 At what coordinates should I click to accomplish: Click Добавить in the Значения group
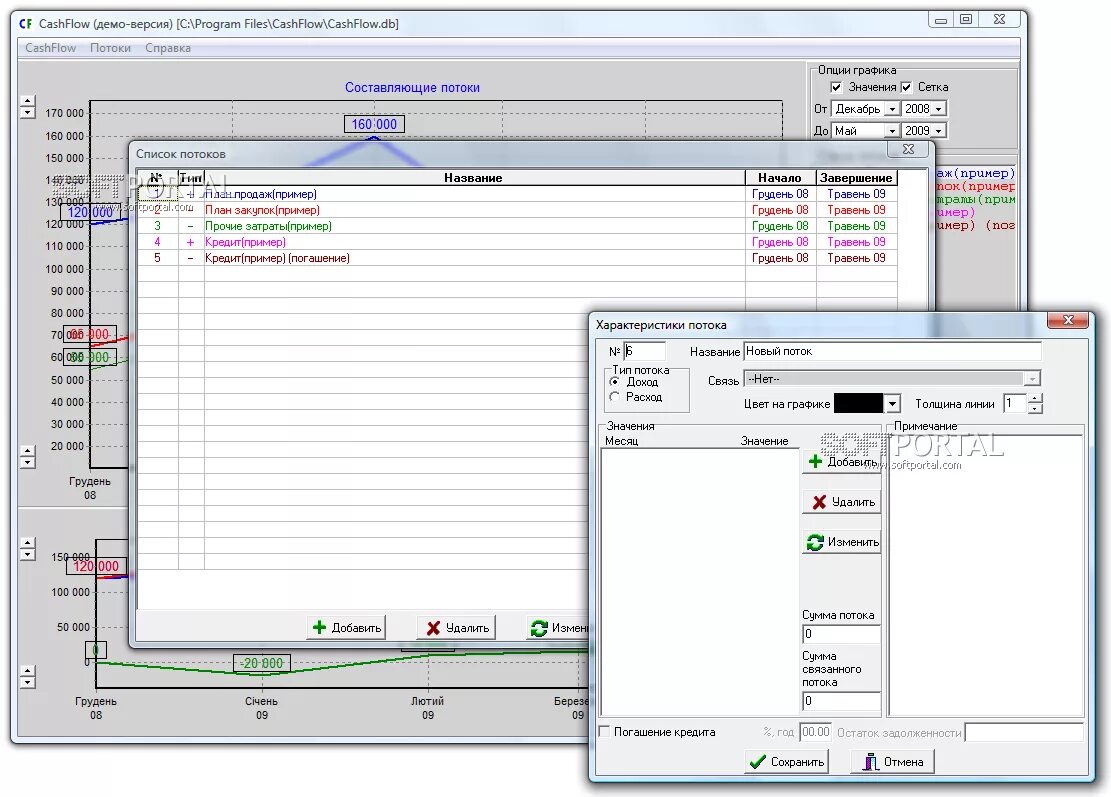coord(842,461)
